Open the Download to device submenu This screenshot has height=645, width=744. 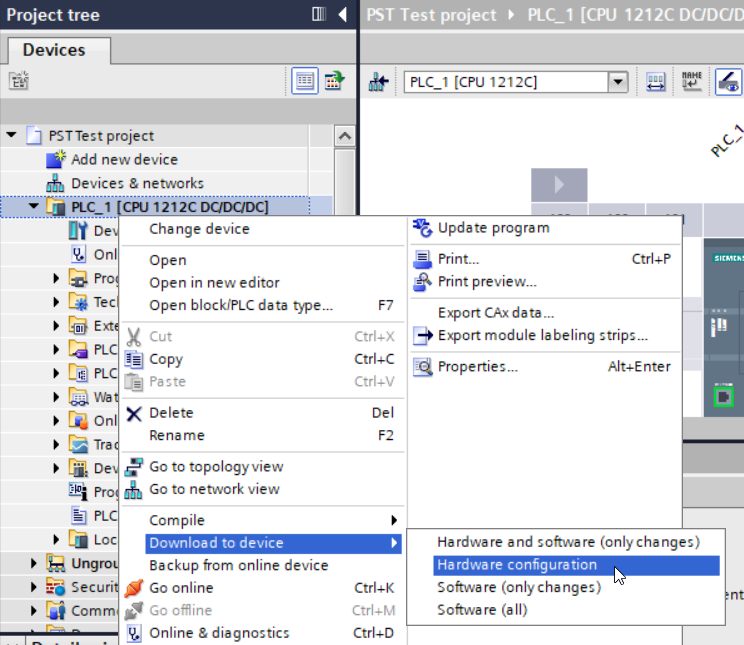coord(273,543)
